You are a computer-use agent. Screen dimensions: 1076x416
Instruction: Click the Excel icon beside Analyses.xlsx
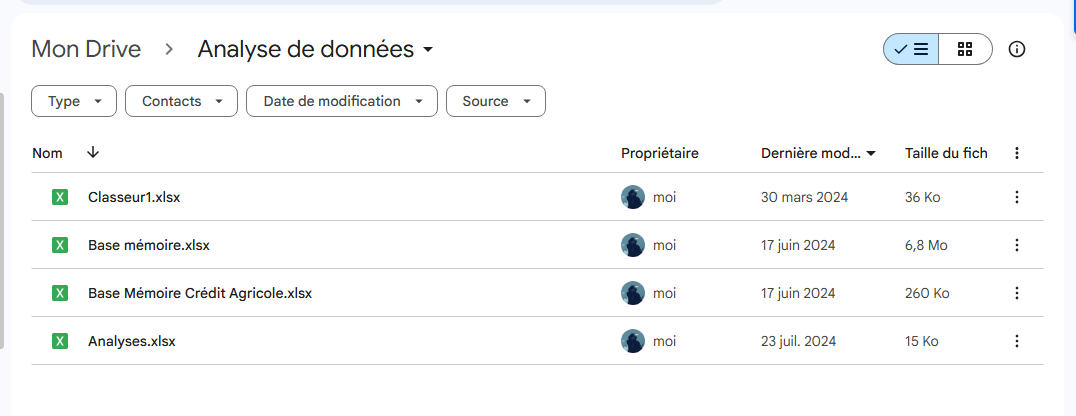point(60,341)
